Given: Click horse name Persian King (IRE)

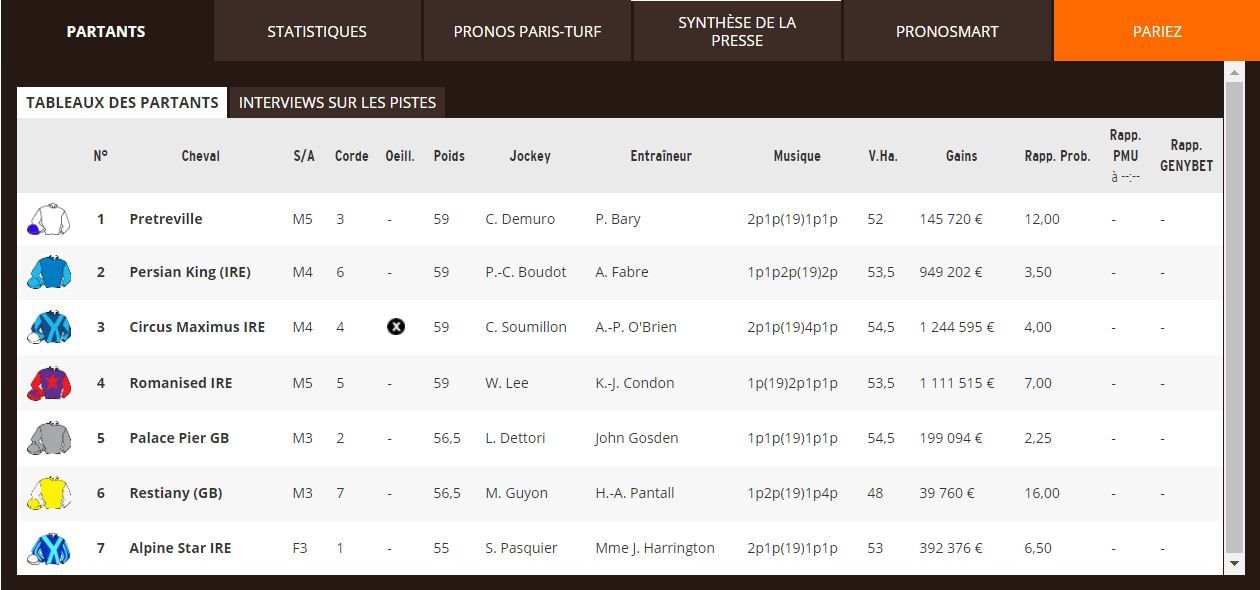Looking at the screenshot, I should click(x=190, y=272).
